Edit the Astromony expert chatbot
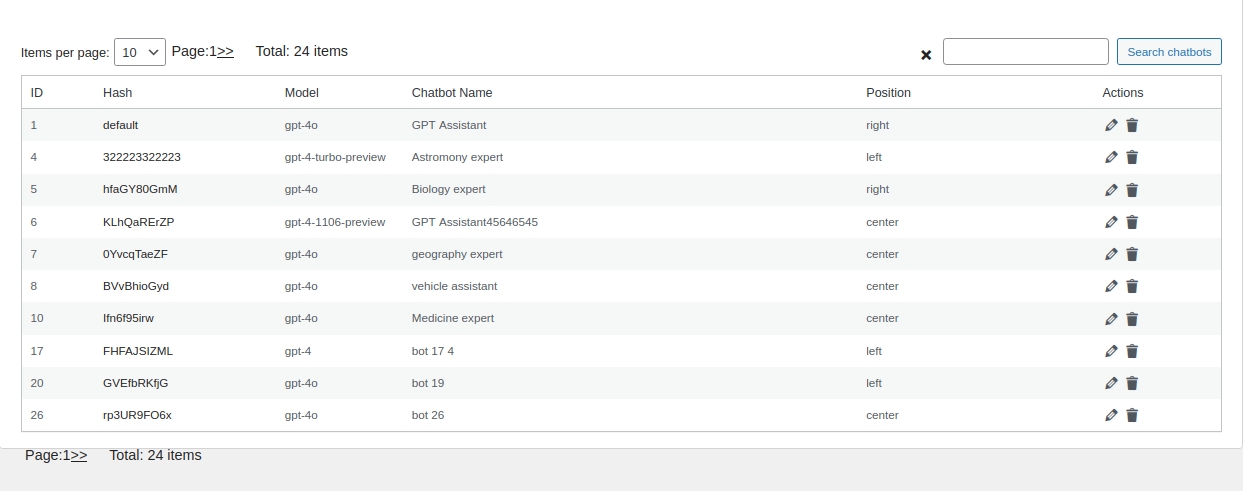The width and height of the screenshot is (1243, 491). (x=1111, y=157)
